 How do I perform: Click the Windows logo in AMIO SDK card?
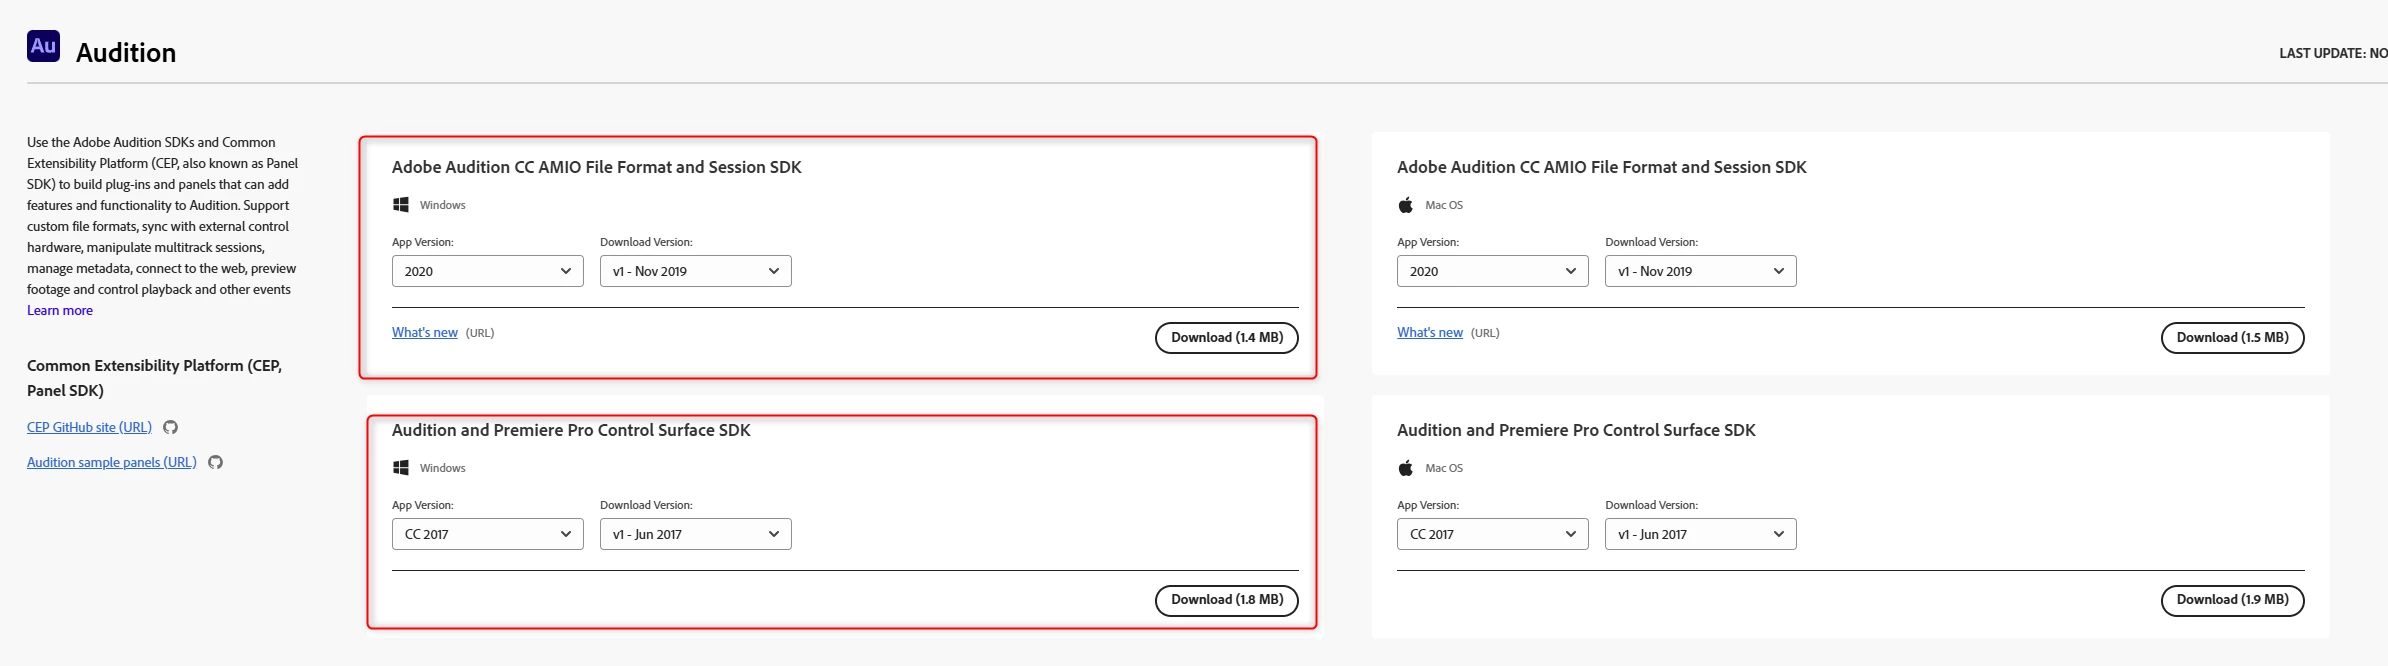point(401,204)
